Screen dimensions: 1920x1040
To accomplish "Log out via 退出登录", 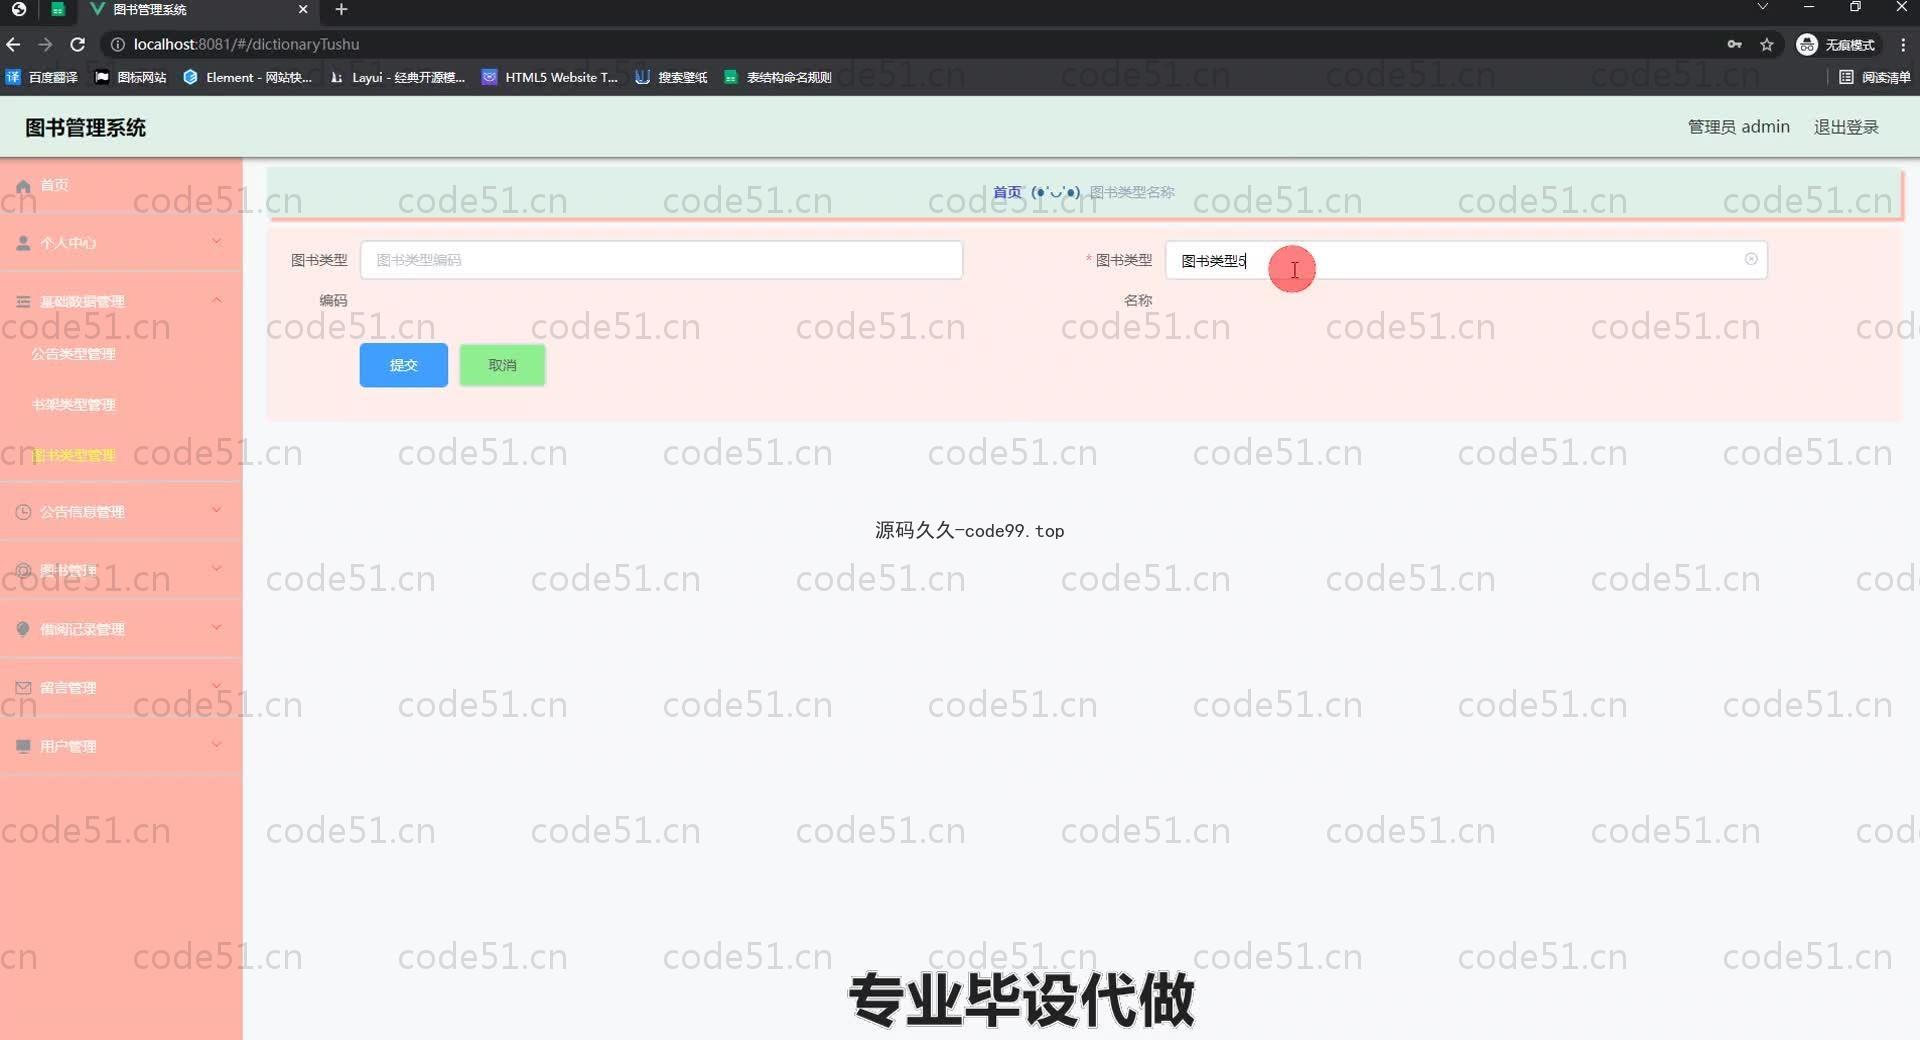I will coord(1846,127).
